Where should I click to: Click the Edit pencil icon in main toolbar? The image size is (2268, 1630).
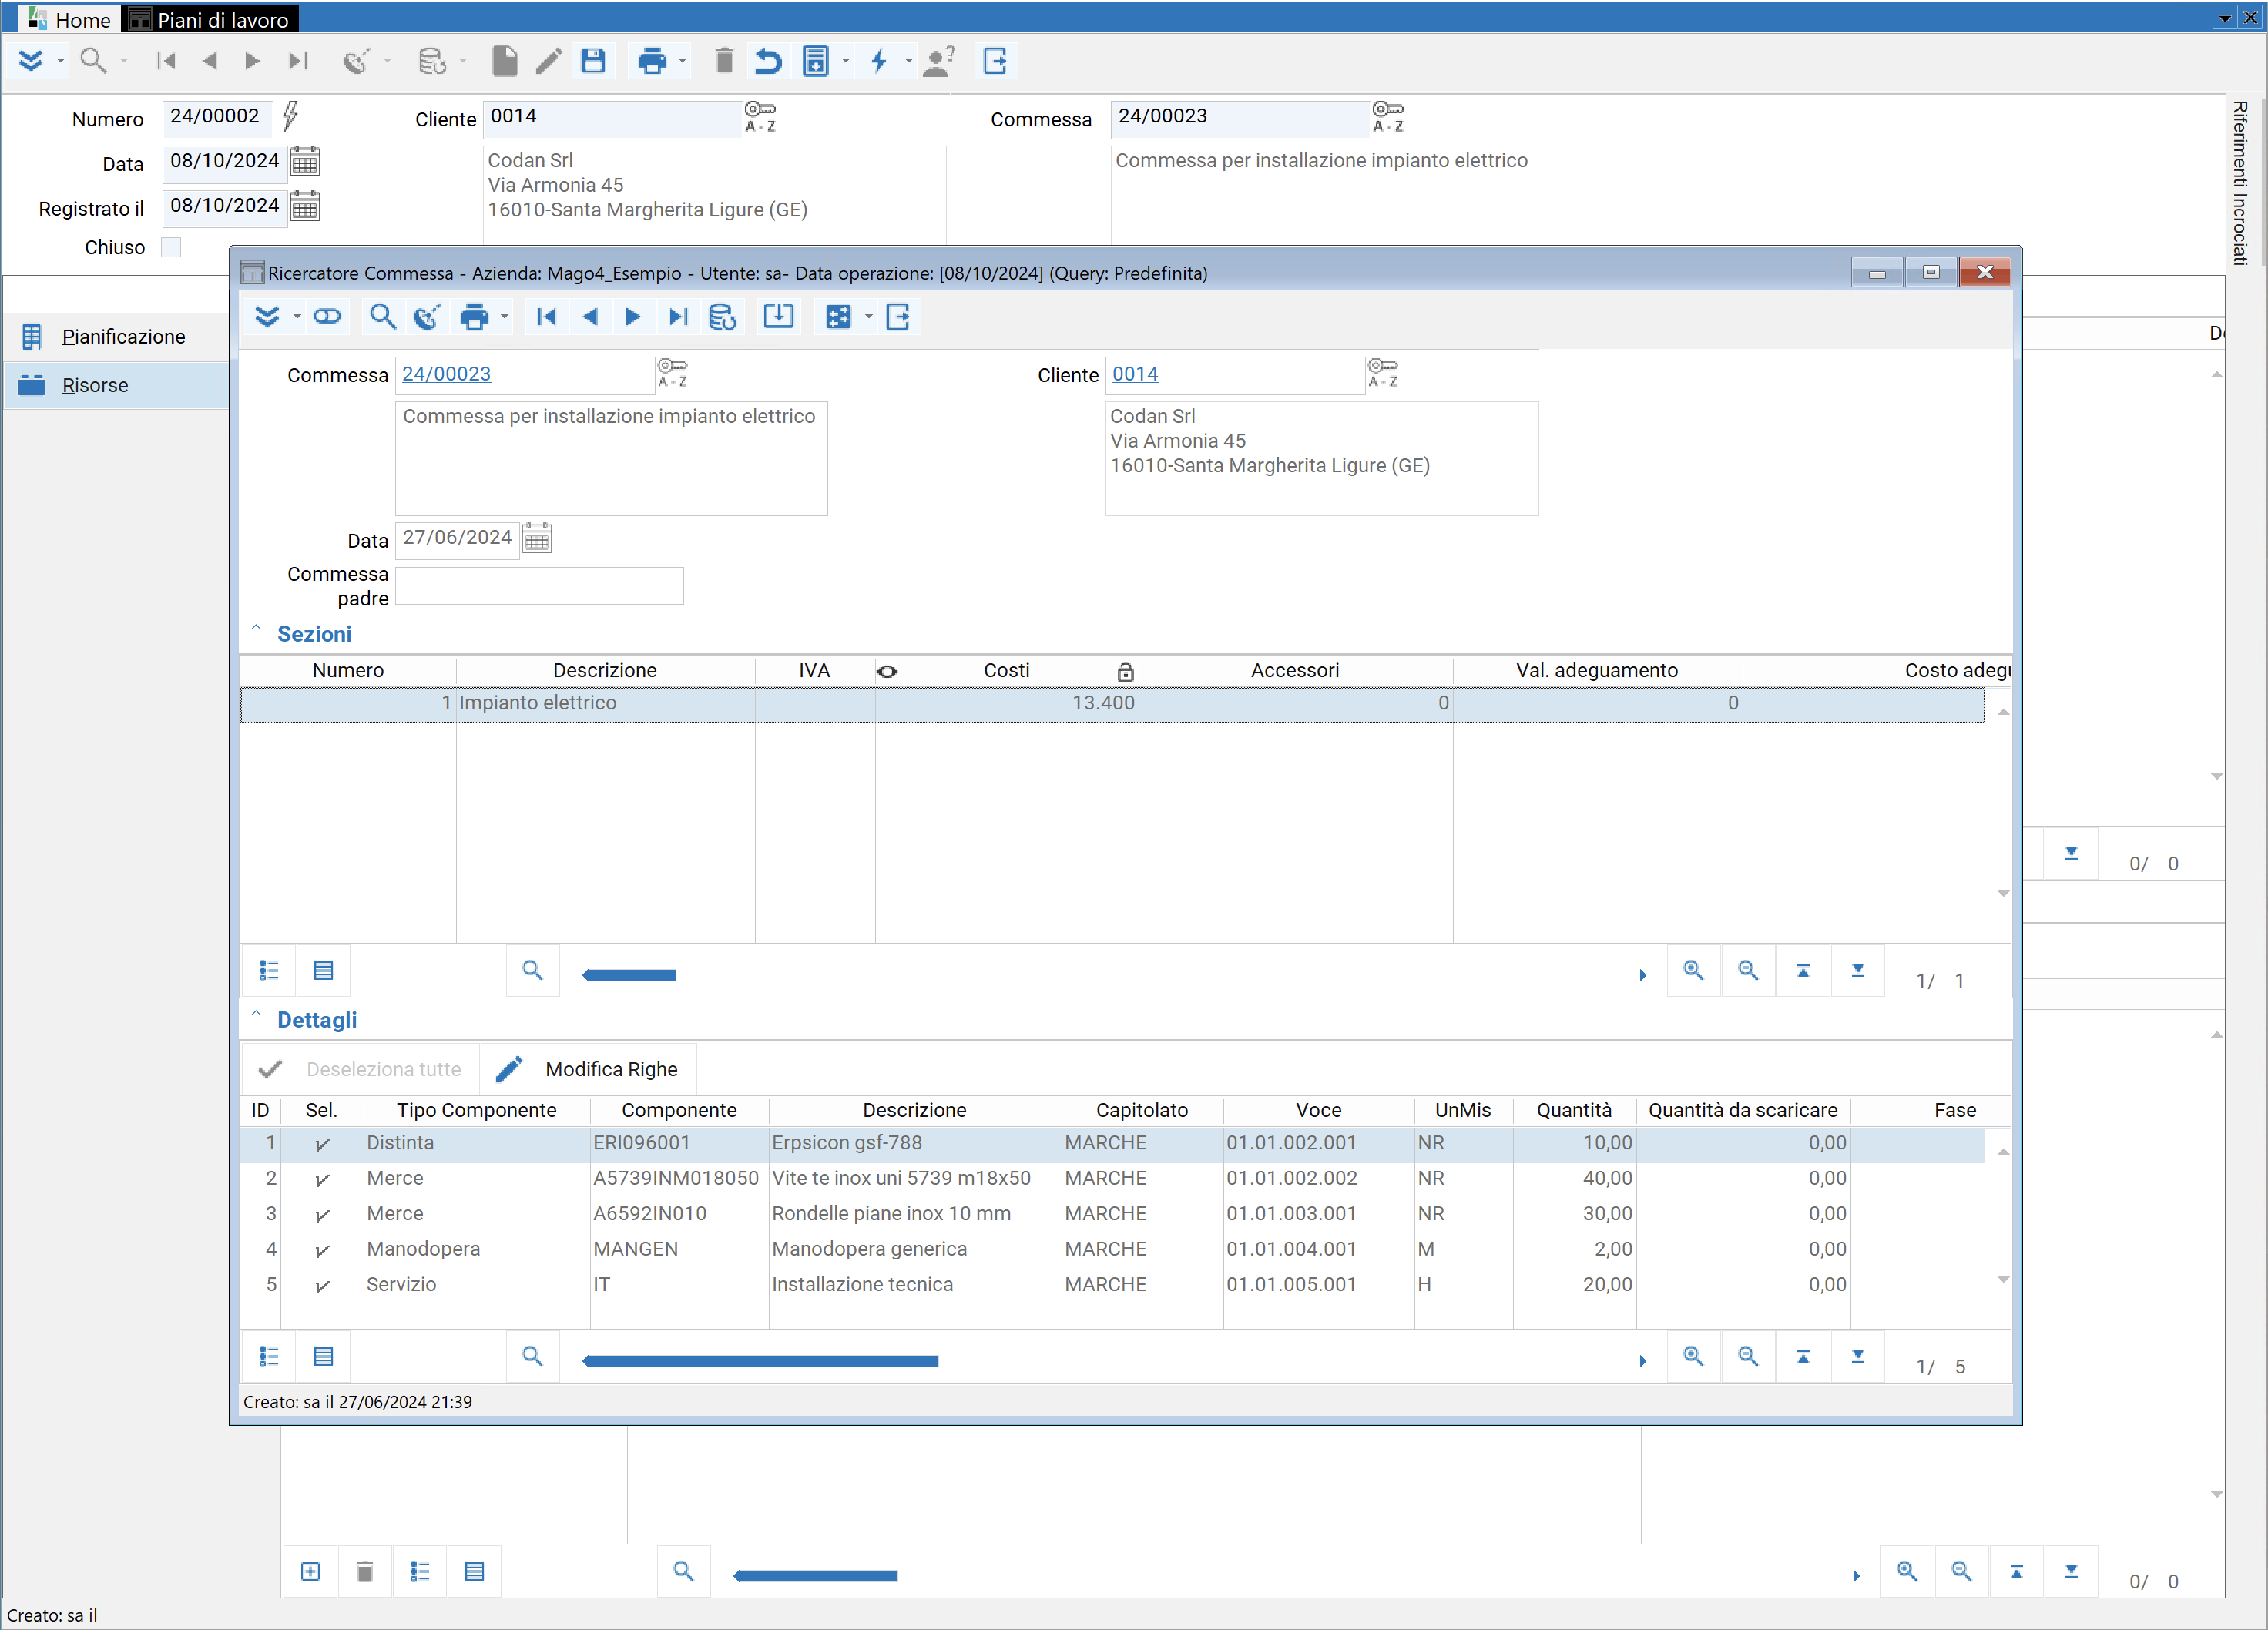(549, 61)
